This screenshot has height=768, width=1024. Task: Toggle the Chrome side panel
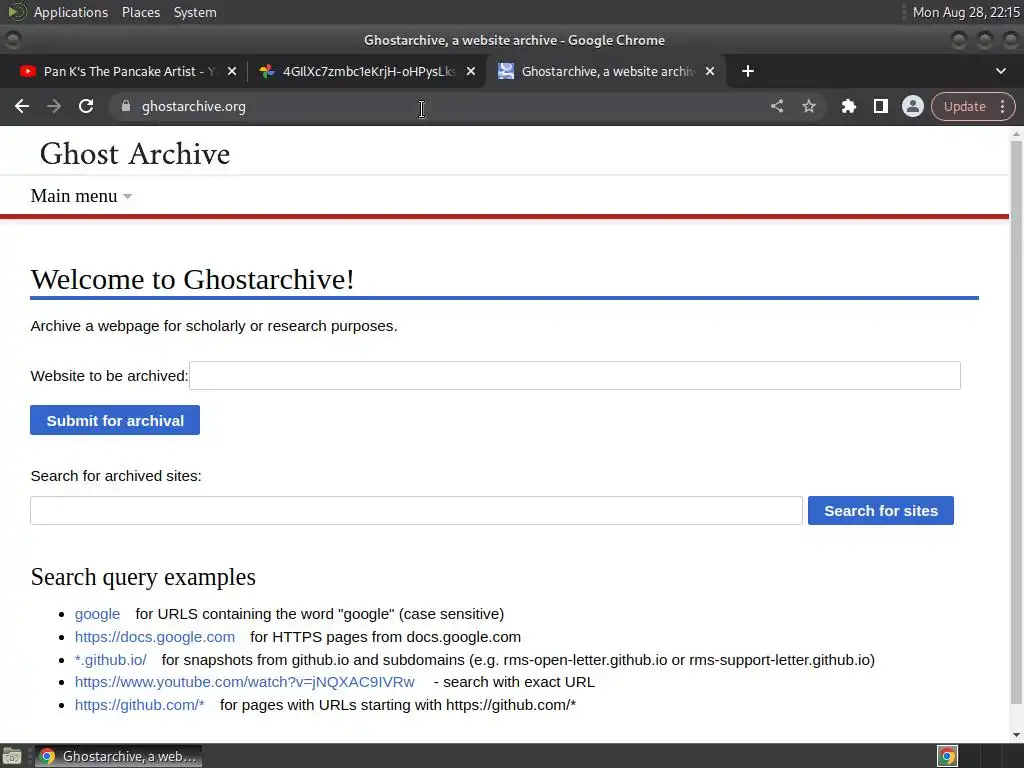[x=880, y=106]
